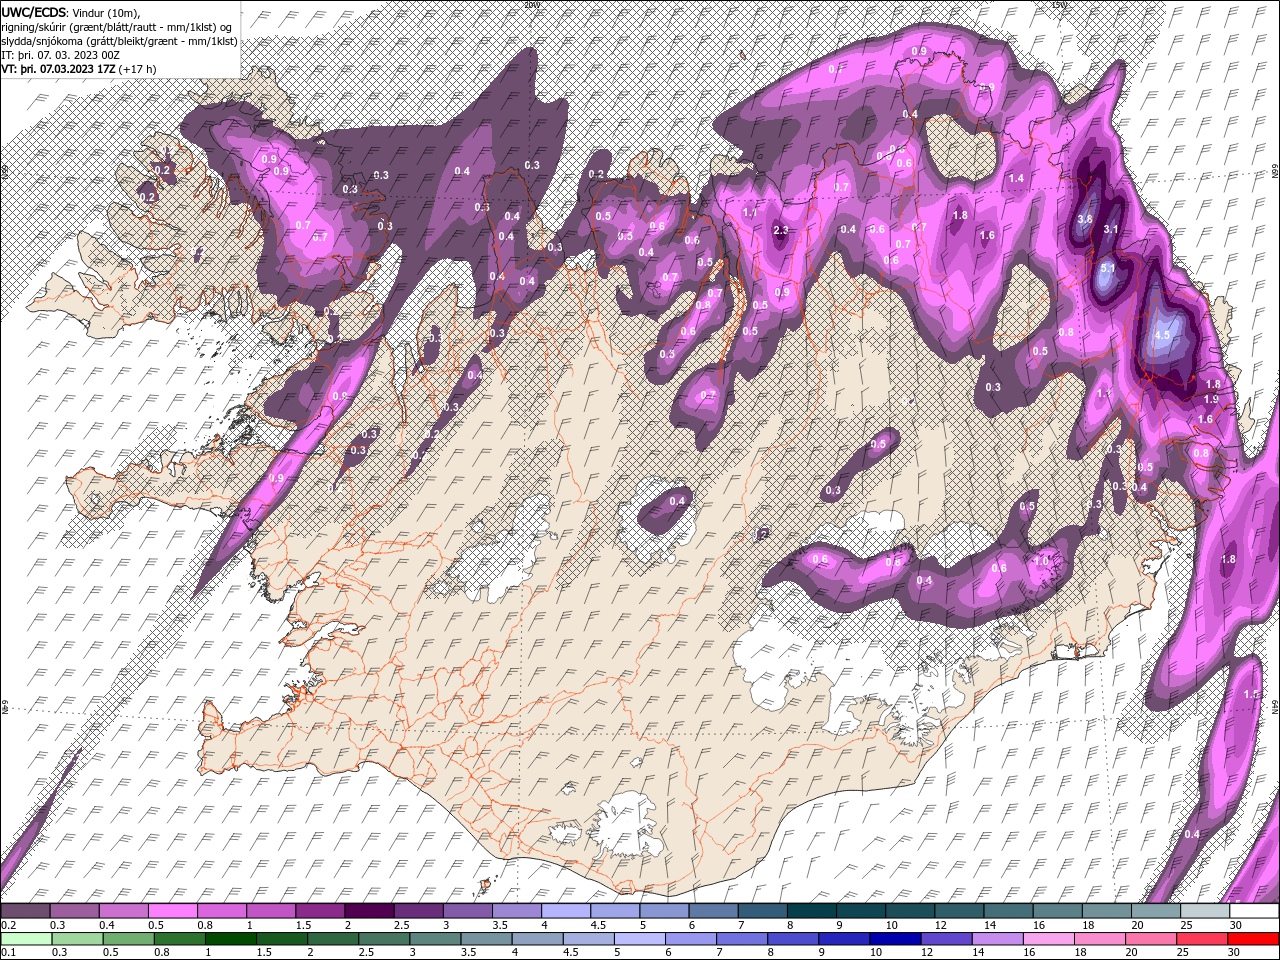Image resolution: width=1280 pixels, height=960 pixels.
Task: Click the 'slydda/snjókoma' legend description line
Action: [x=119, y=41]
